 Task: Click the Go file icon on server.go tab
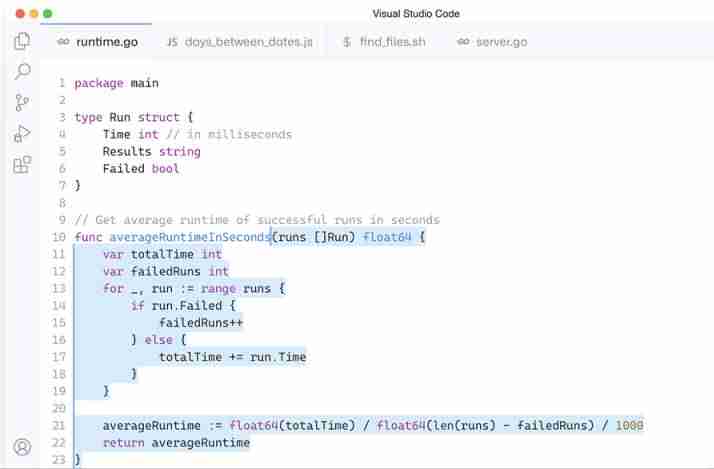[463, 42]
